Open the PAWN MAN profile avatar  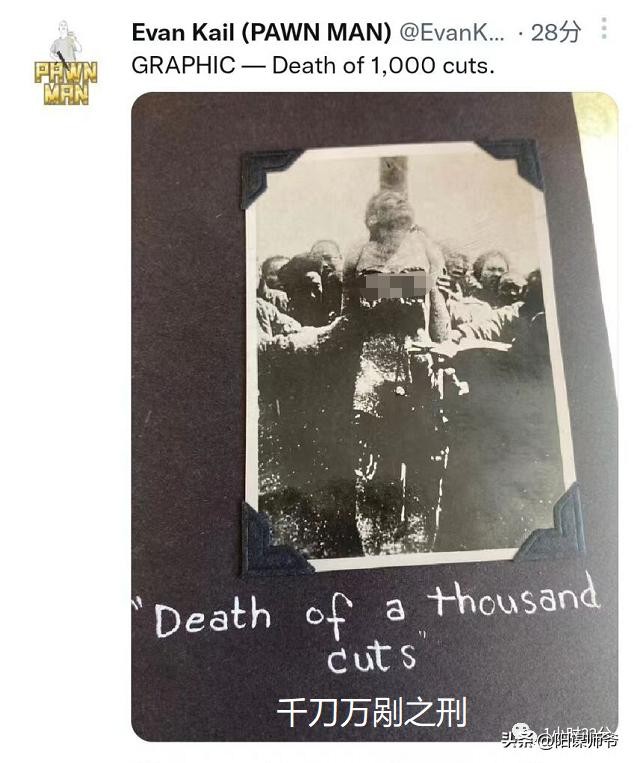click(66, 63)
